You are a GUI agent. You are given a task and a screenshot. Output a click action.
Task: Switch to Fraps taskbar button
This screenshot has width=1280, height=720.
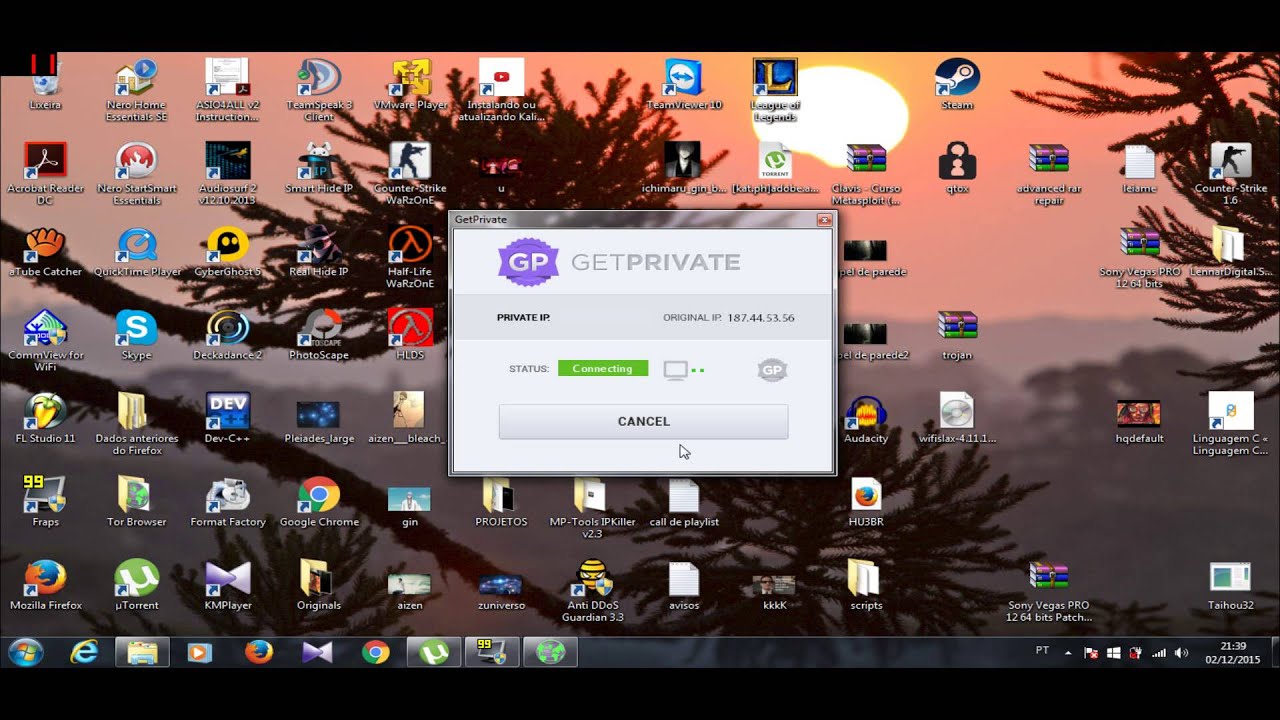coord(491,652)
